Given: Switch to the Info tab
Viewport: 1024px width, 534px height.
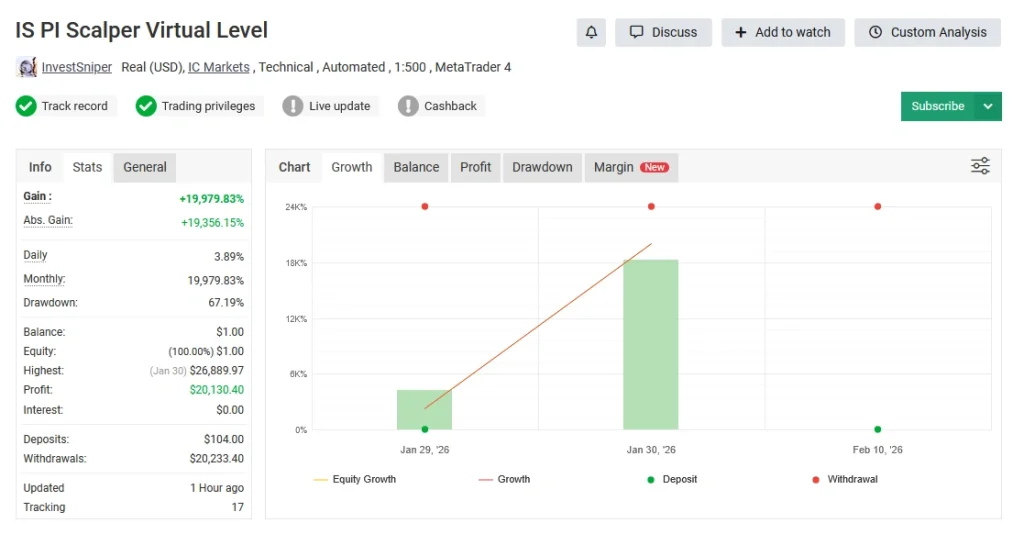Looking at the screenshot, I should point(40,167).
